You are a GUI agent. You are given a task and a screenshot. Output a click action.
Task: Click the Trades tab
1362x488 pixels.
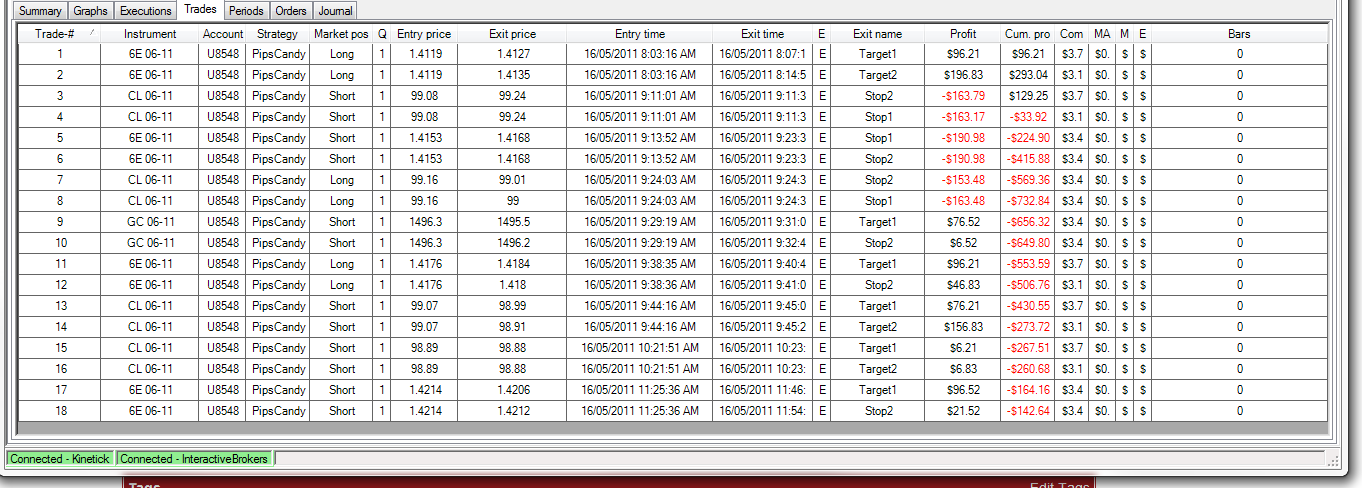click(200, 10)
